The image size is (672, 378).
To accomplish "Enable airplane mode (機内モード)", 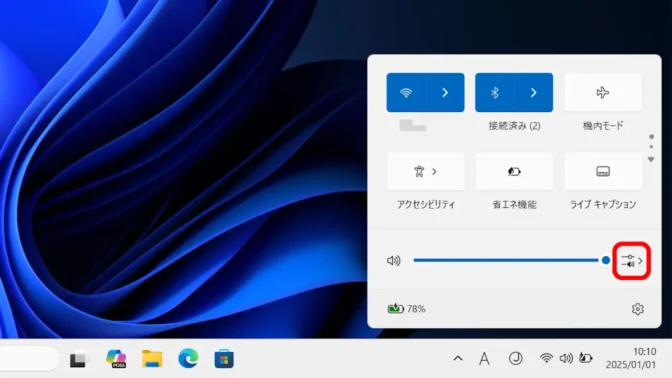I will [603, 93].
